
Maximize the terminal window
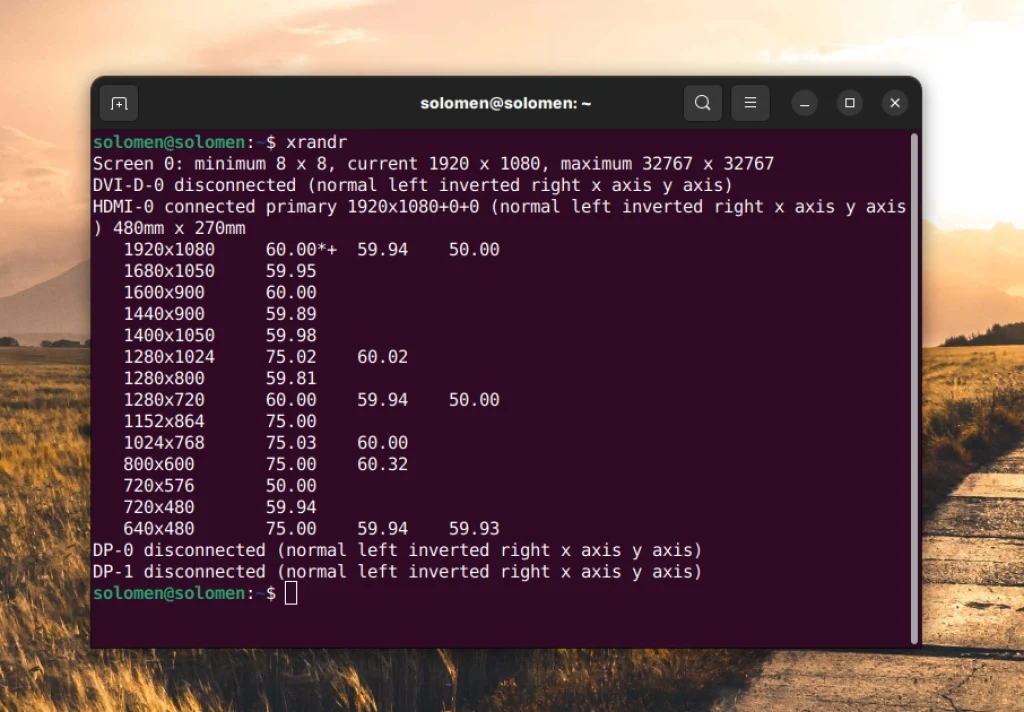click(x=849, y=103)
